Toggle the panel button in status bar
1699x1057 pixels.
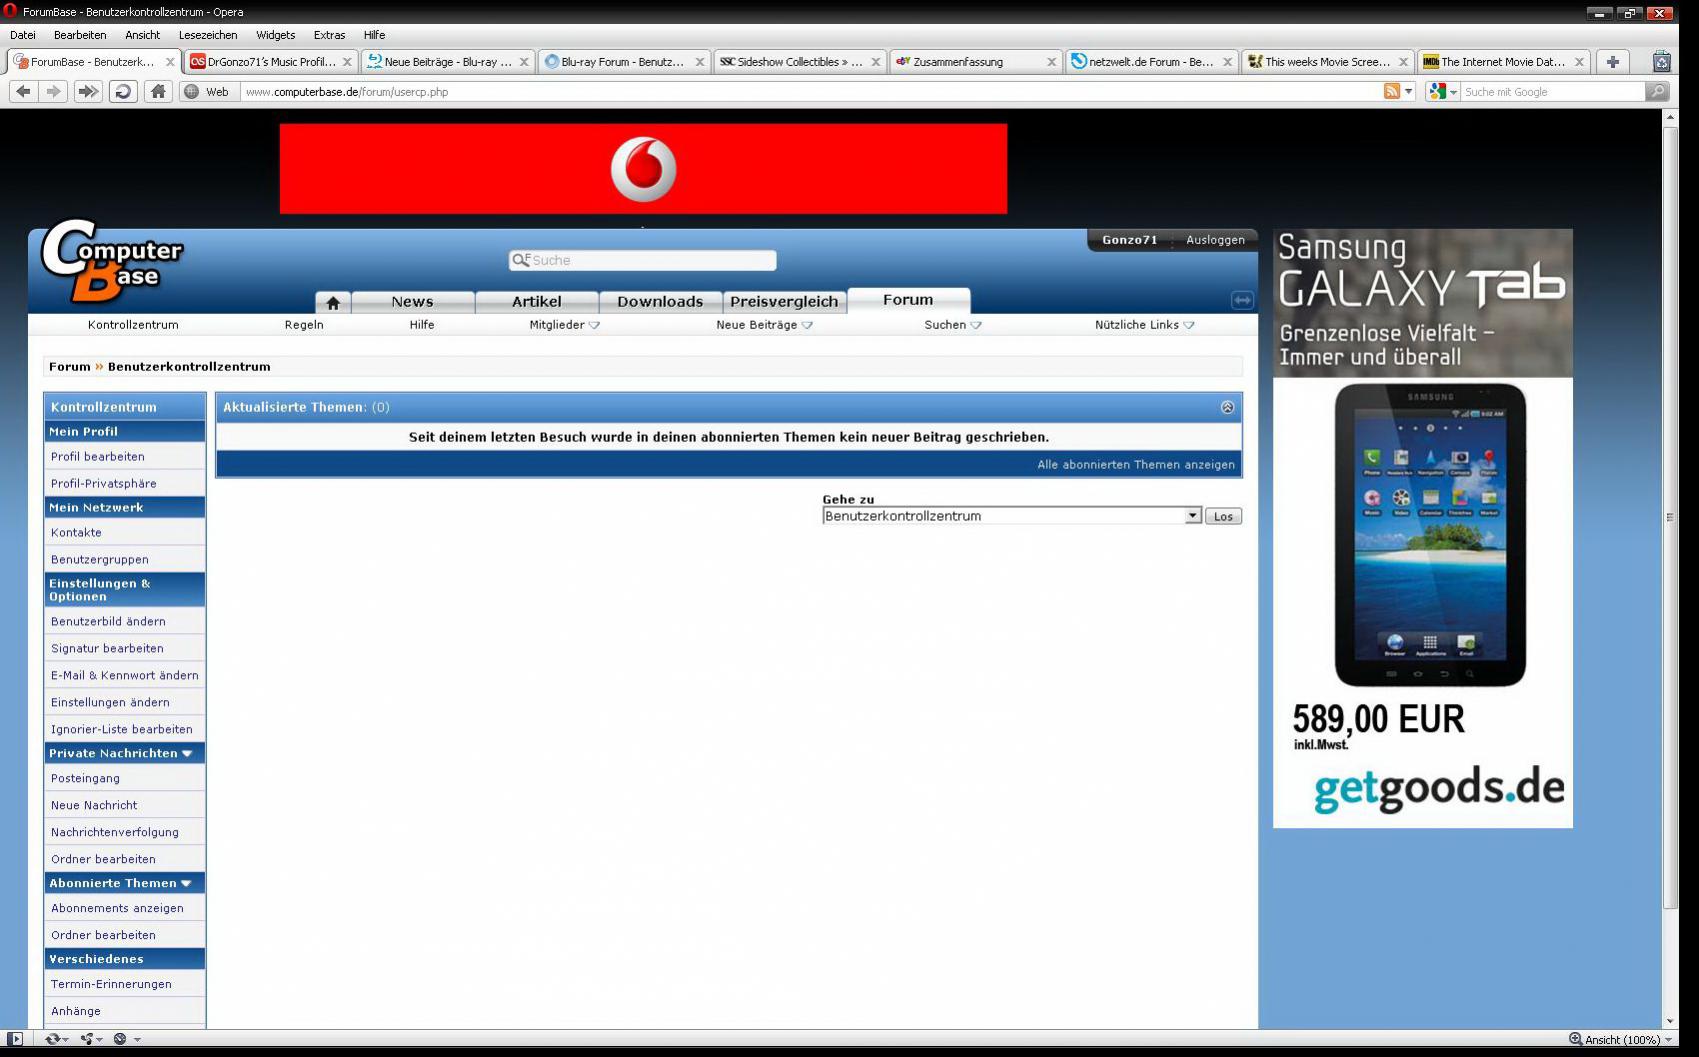point(15,1039)
